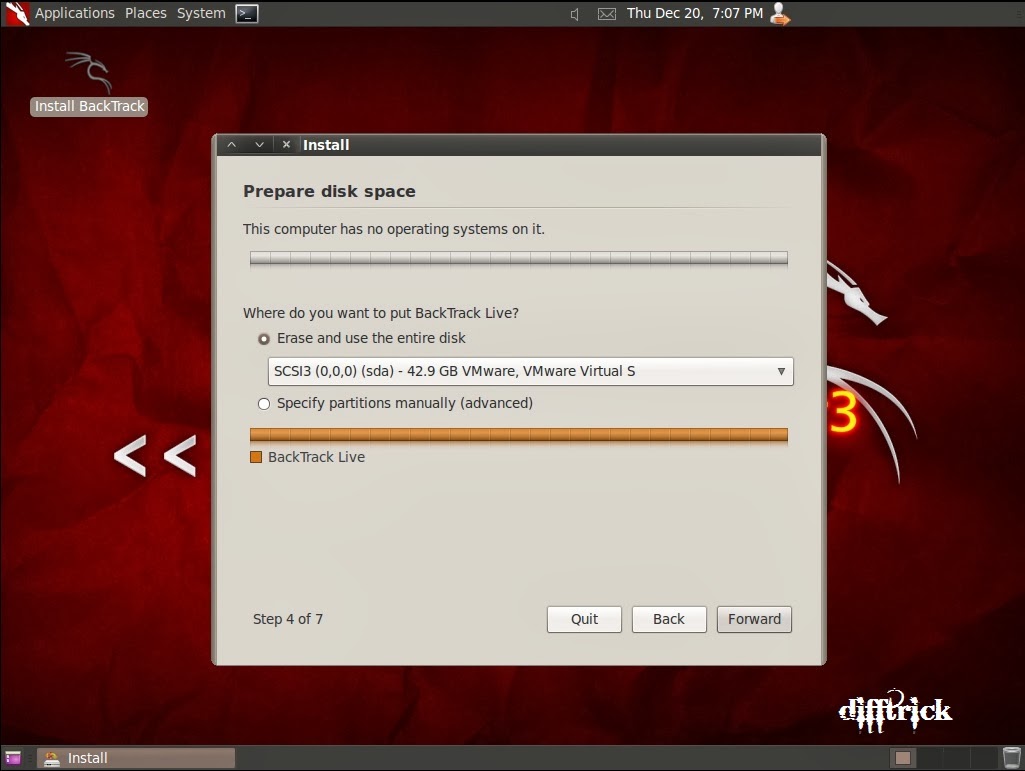Click the orange BackTrack Live legend swatch
1025x771 pixels.
coord(256,457)
